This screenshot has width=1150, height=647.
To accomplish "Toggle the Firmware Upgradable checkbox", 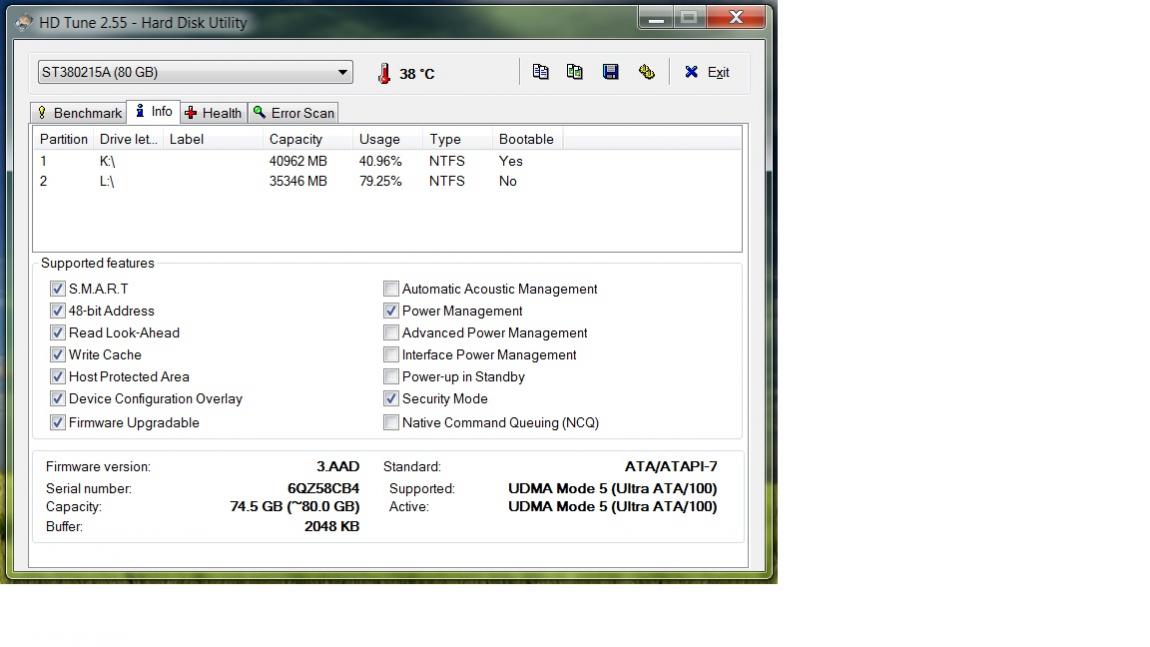I will coord(58,423).
